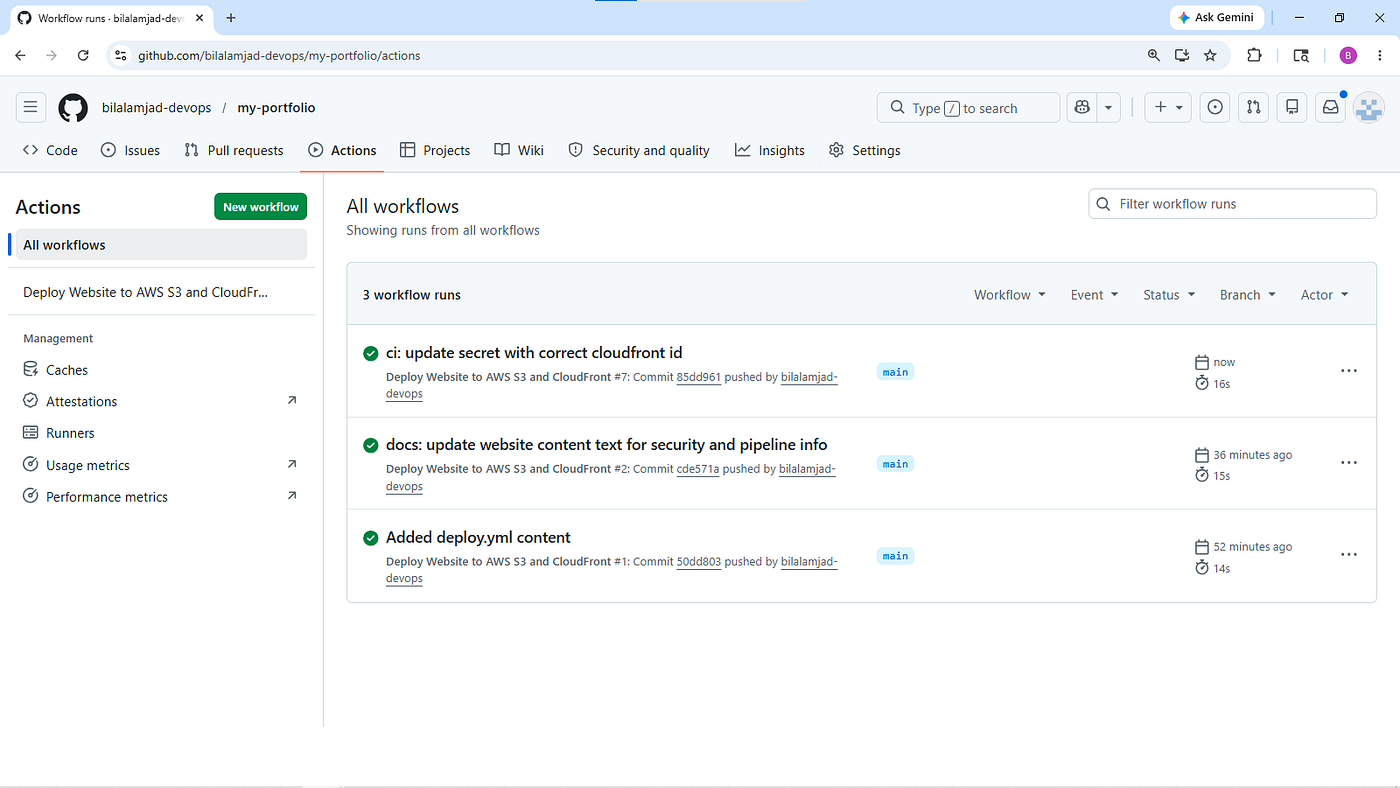Open the options menu for the docs update run
1400x788 pixels.
click(1349, 463)
